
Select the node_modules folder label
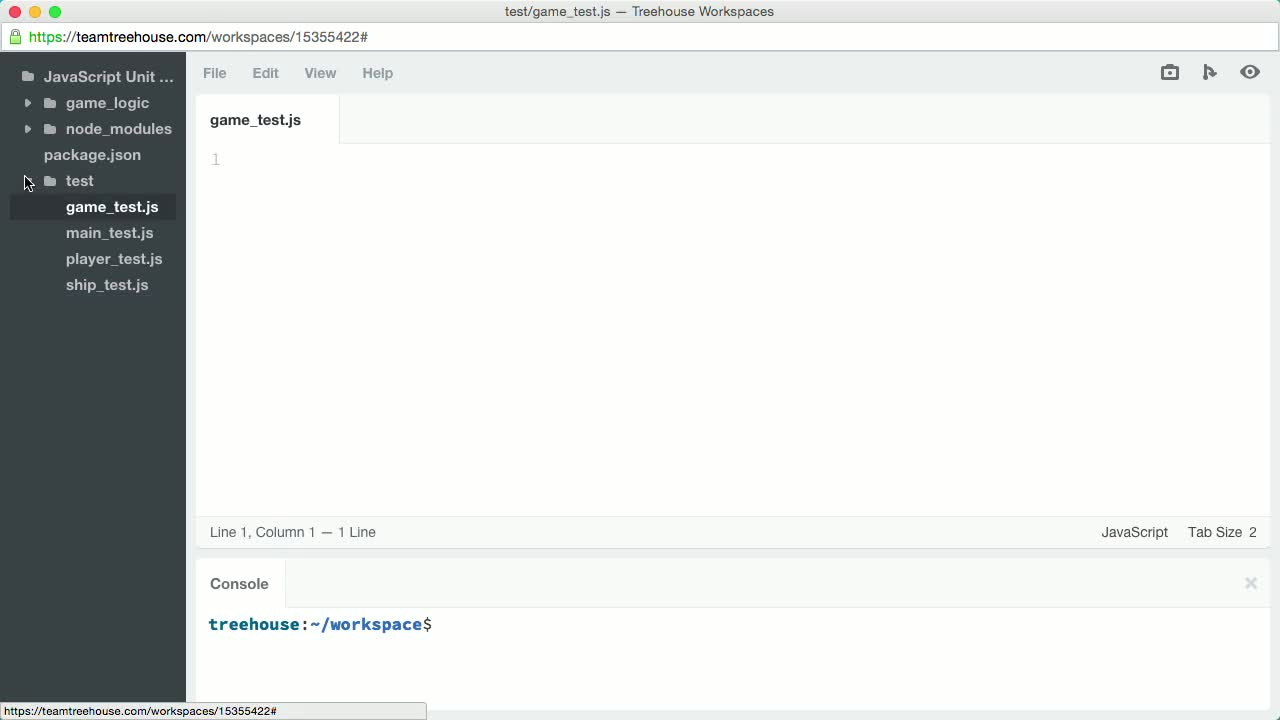pos(119,129)
